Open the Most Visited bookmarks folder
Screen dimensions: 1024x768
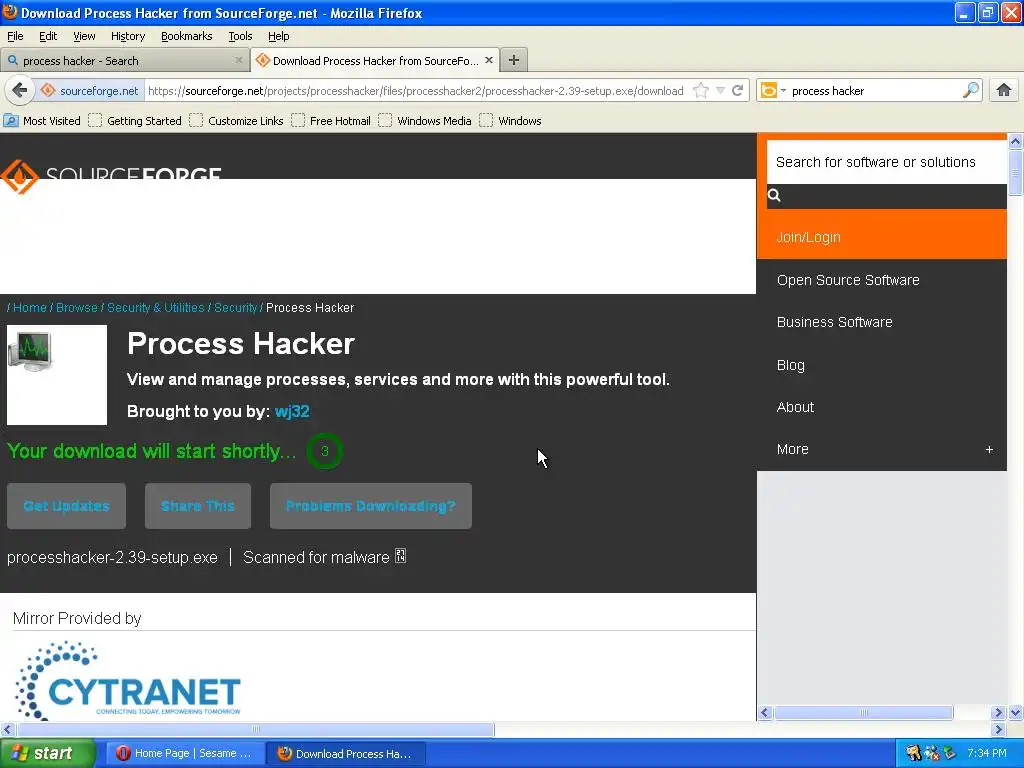pyautogui.click(x=42, y=121)
